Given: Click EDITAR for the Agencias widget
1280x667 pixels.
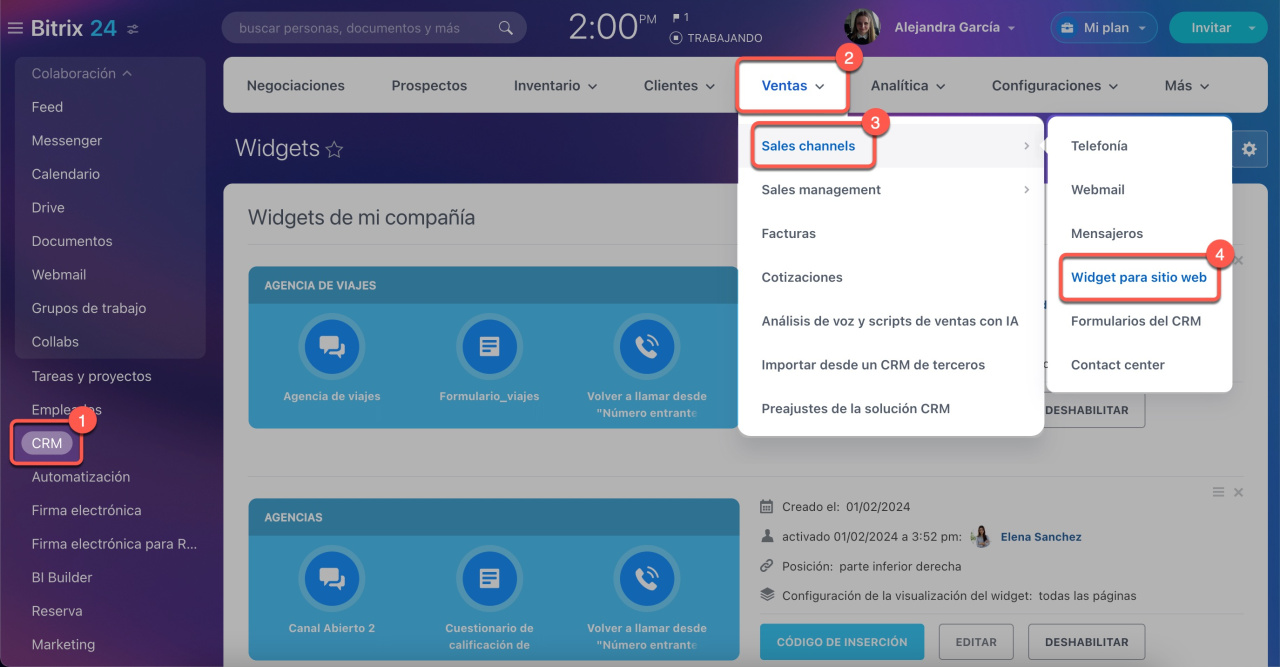Looking at the screenshot, I should coord(976,642).
